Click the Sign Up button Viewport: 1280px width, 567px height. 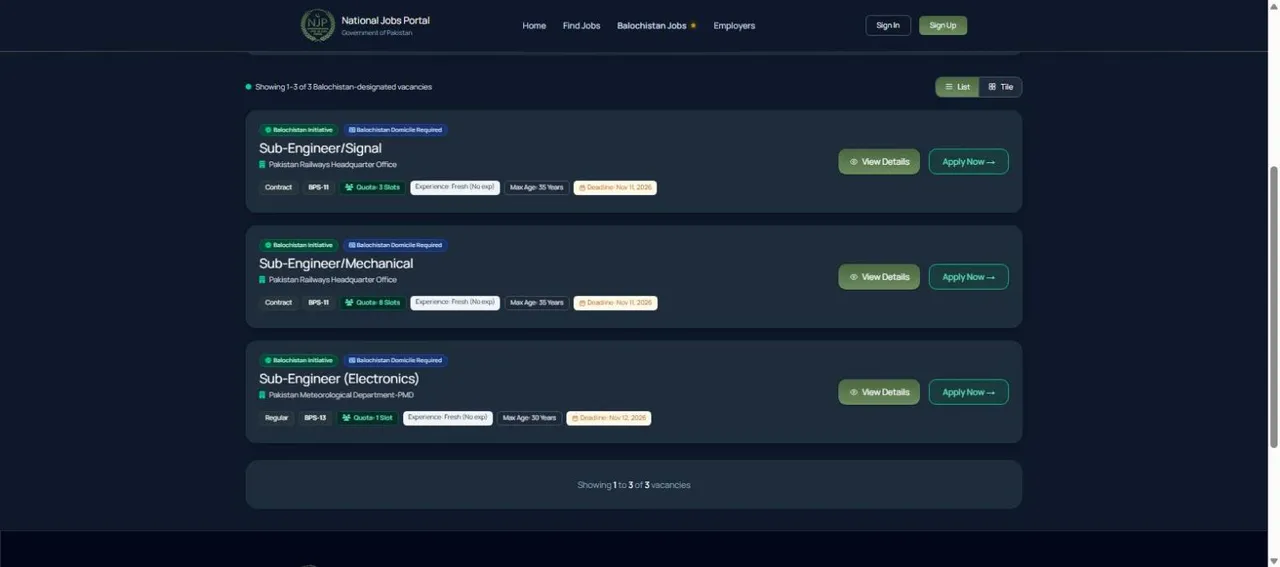943,26
